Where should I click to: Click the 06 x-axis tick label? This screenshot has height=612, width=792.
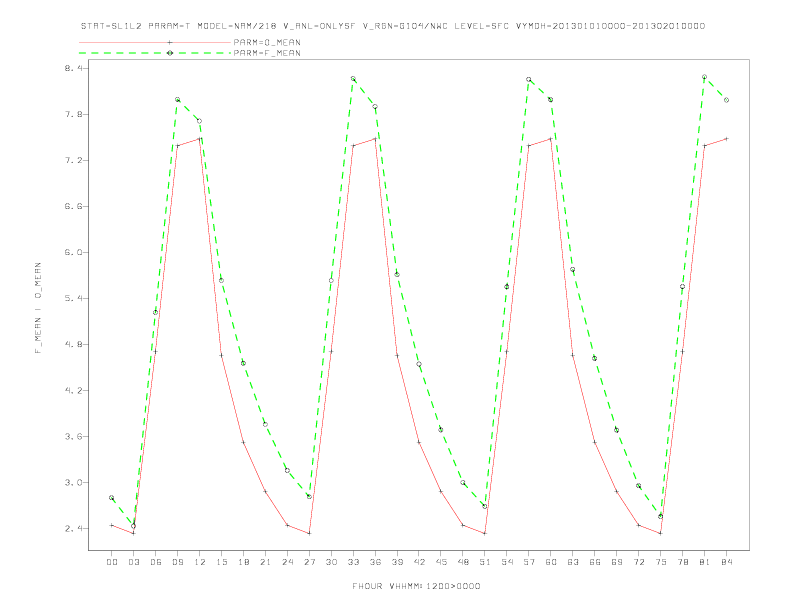[x=156, y=562]
